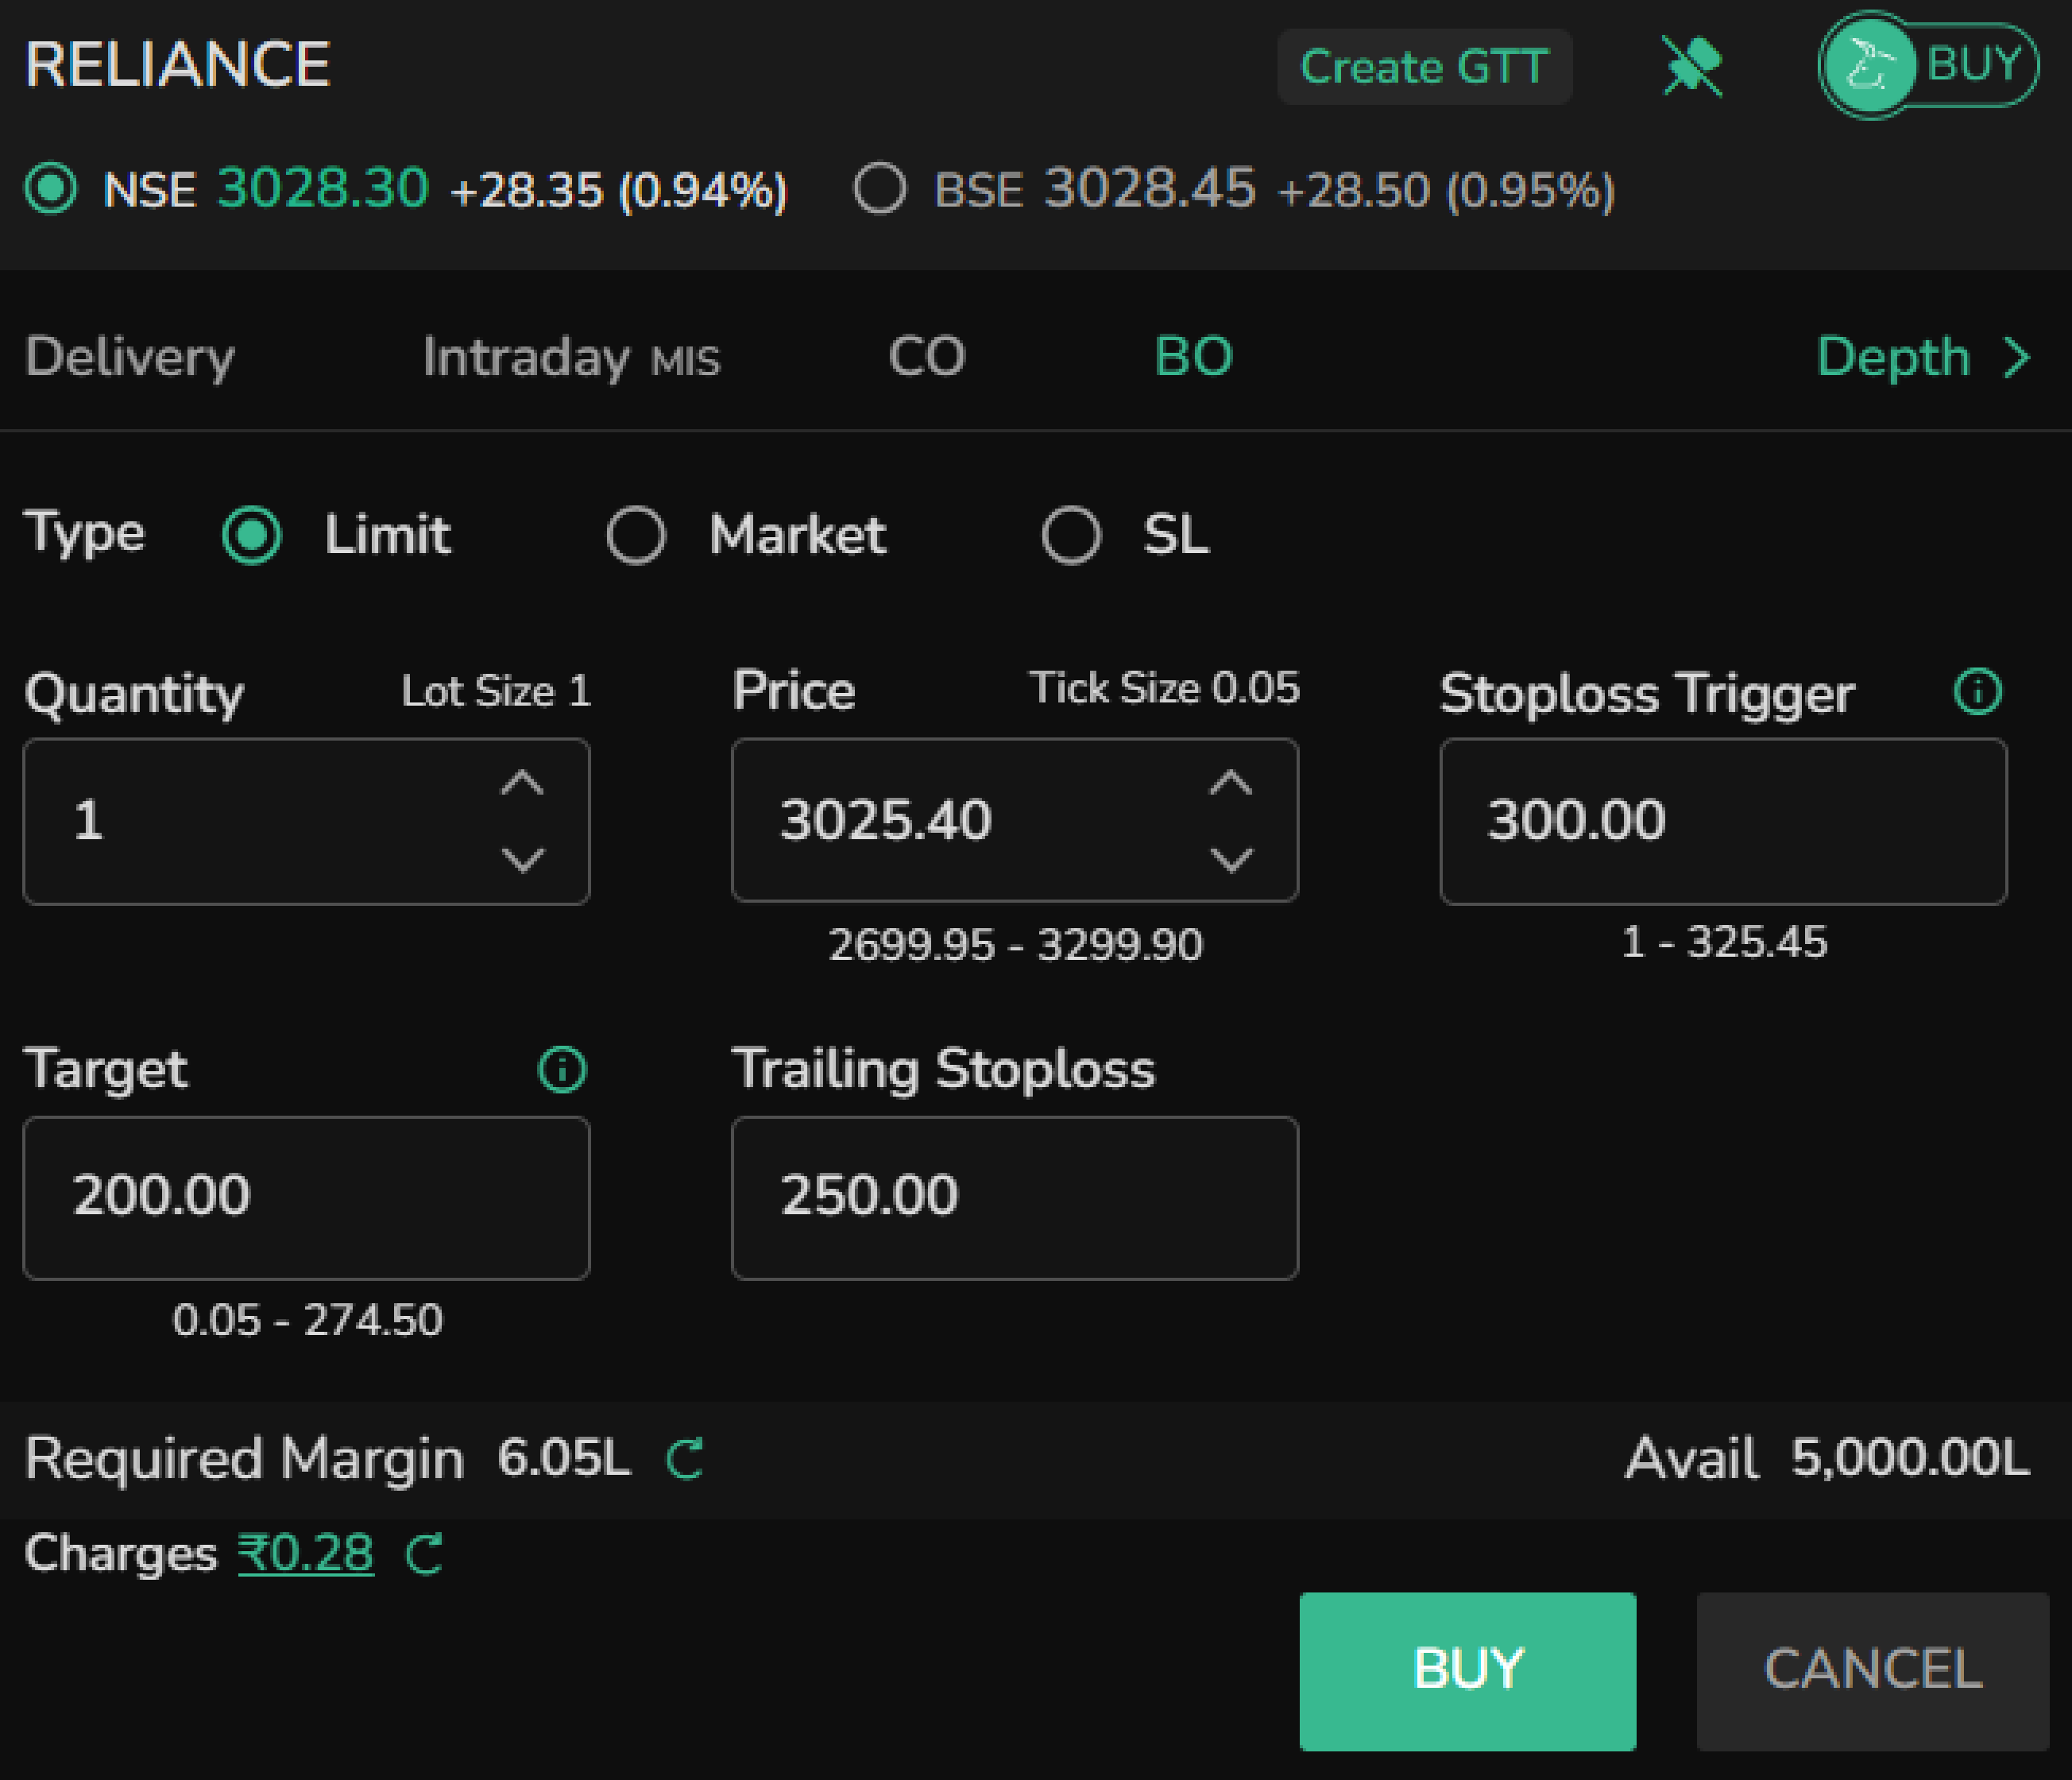Increase Quantity with the up arrow
Screen dimensions: 2072x1780
coord(522,783)
